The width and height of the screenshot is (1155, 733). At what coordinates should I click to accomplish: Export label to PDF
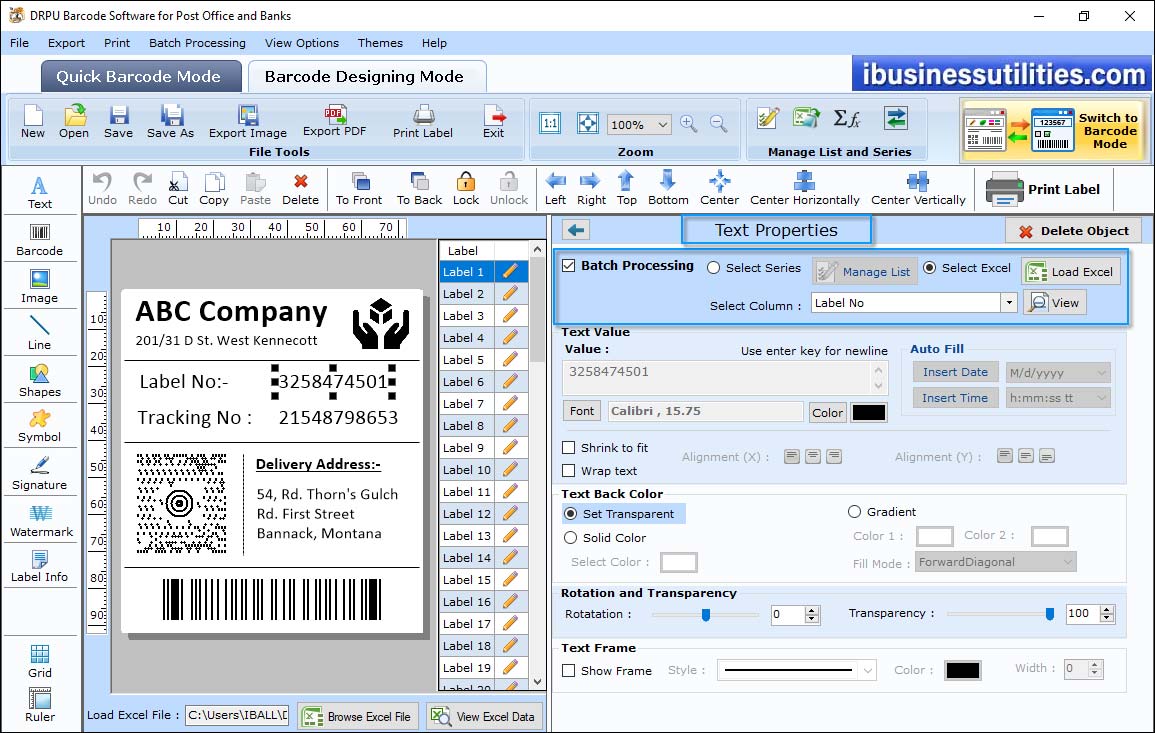tap(334, 122)
